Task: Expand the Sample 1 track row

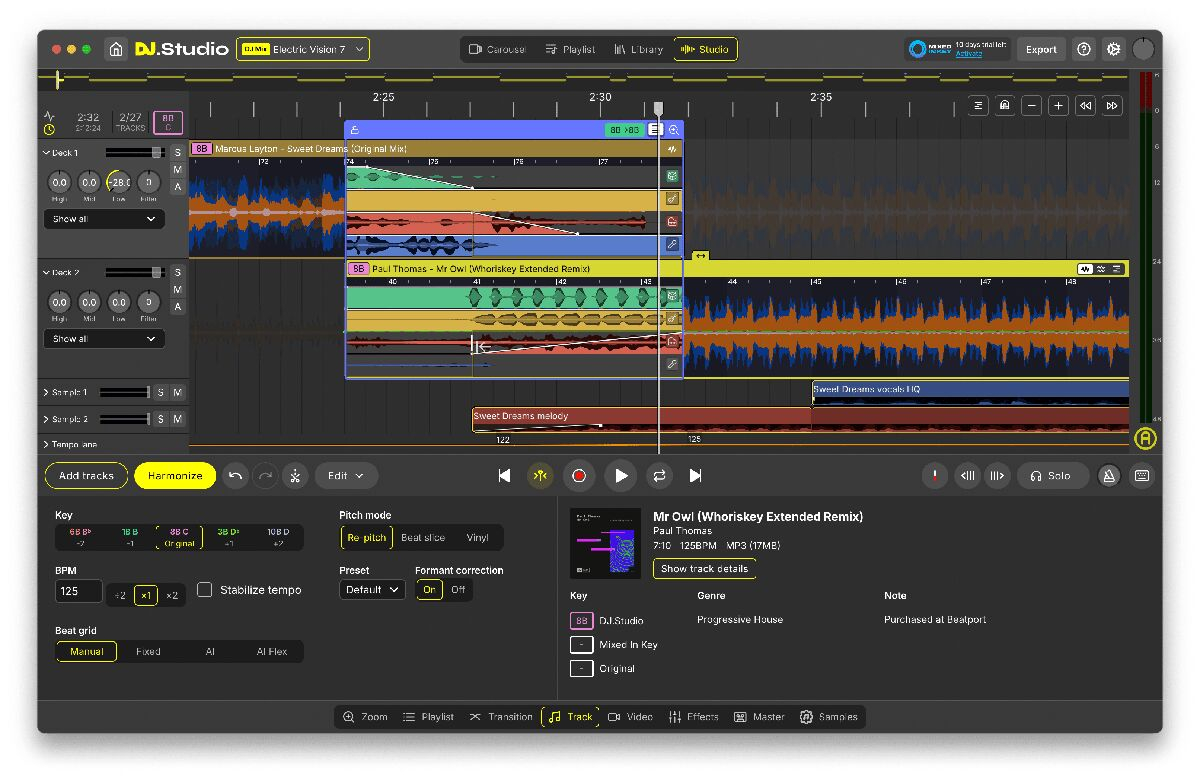Action: pos(47,392)
